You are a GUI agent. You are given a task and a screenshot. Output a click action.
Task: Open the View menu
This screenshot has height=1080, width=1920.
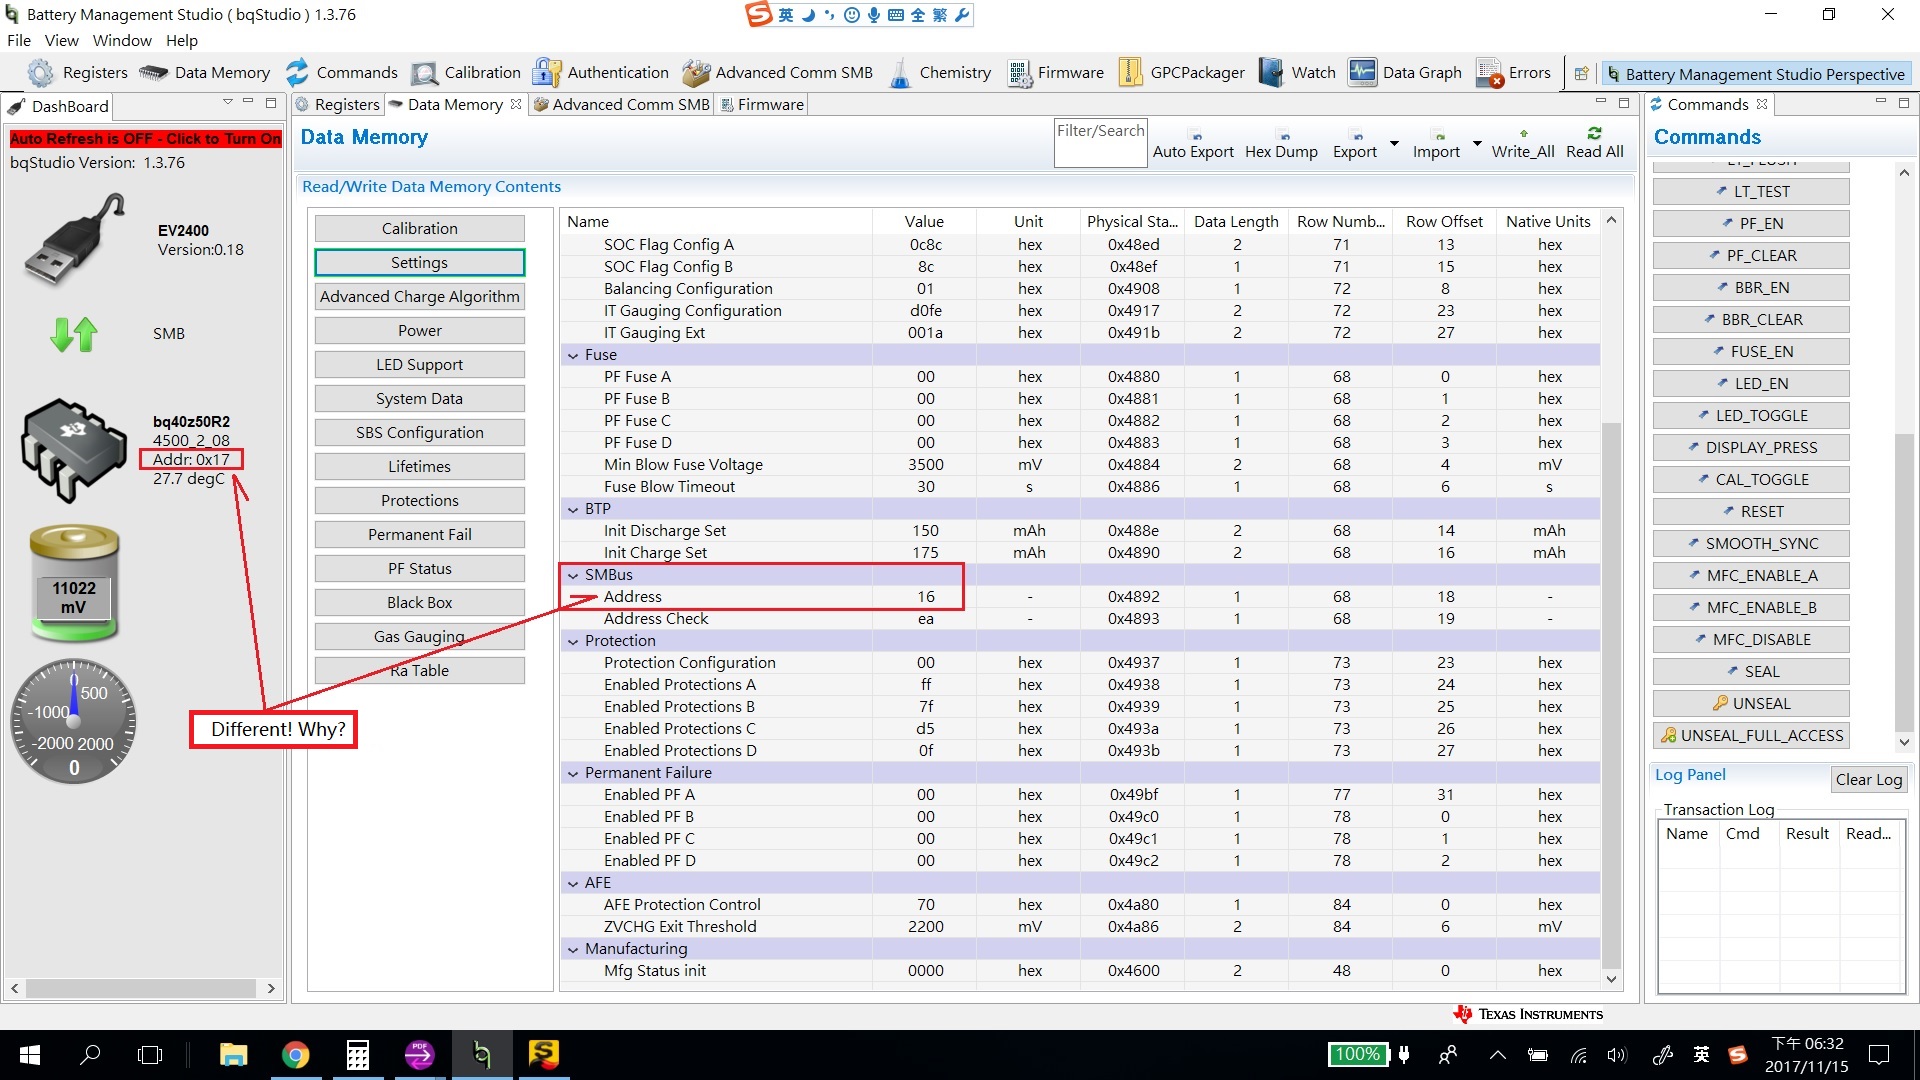[61, 41]
